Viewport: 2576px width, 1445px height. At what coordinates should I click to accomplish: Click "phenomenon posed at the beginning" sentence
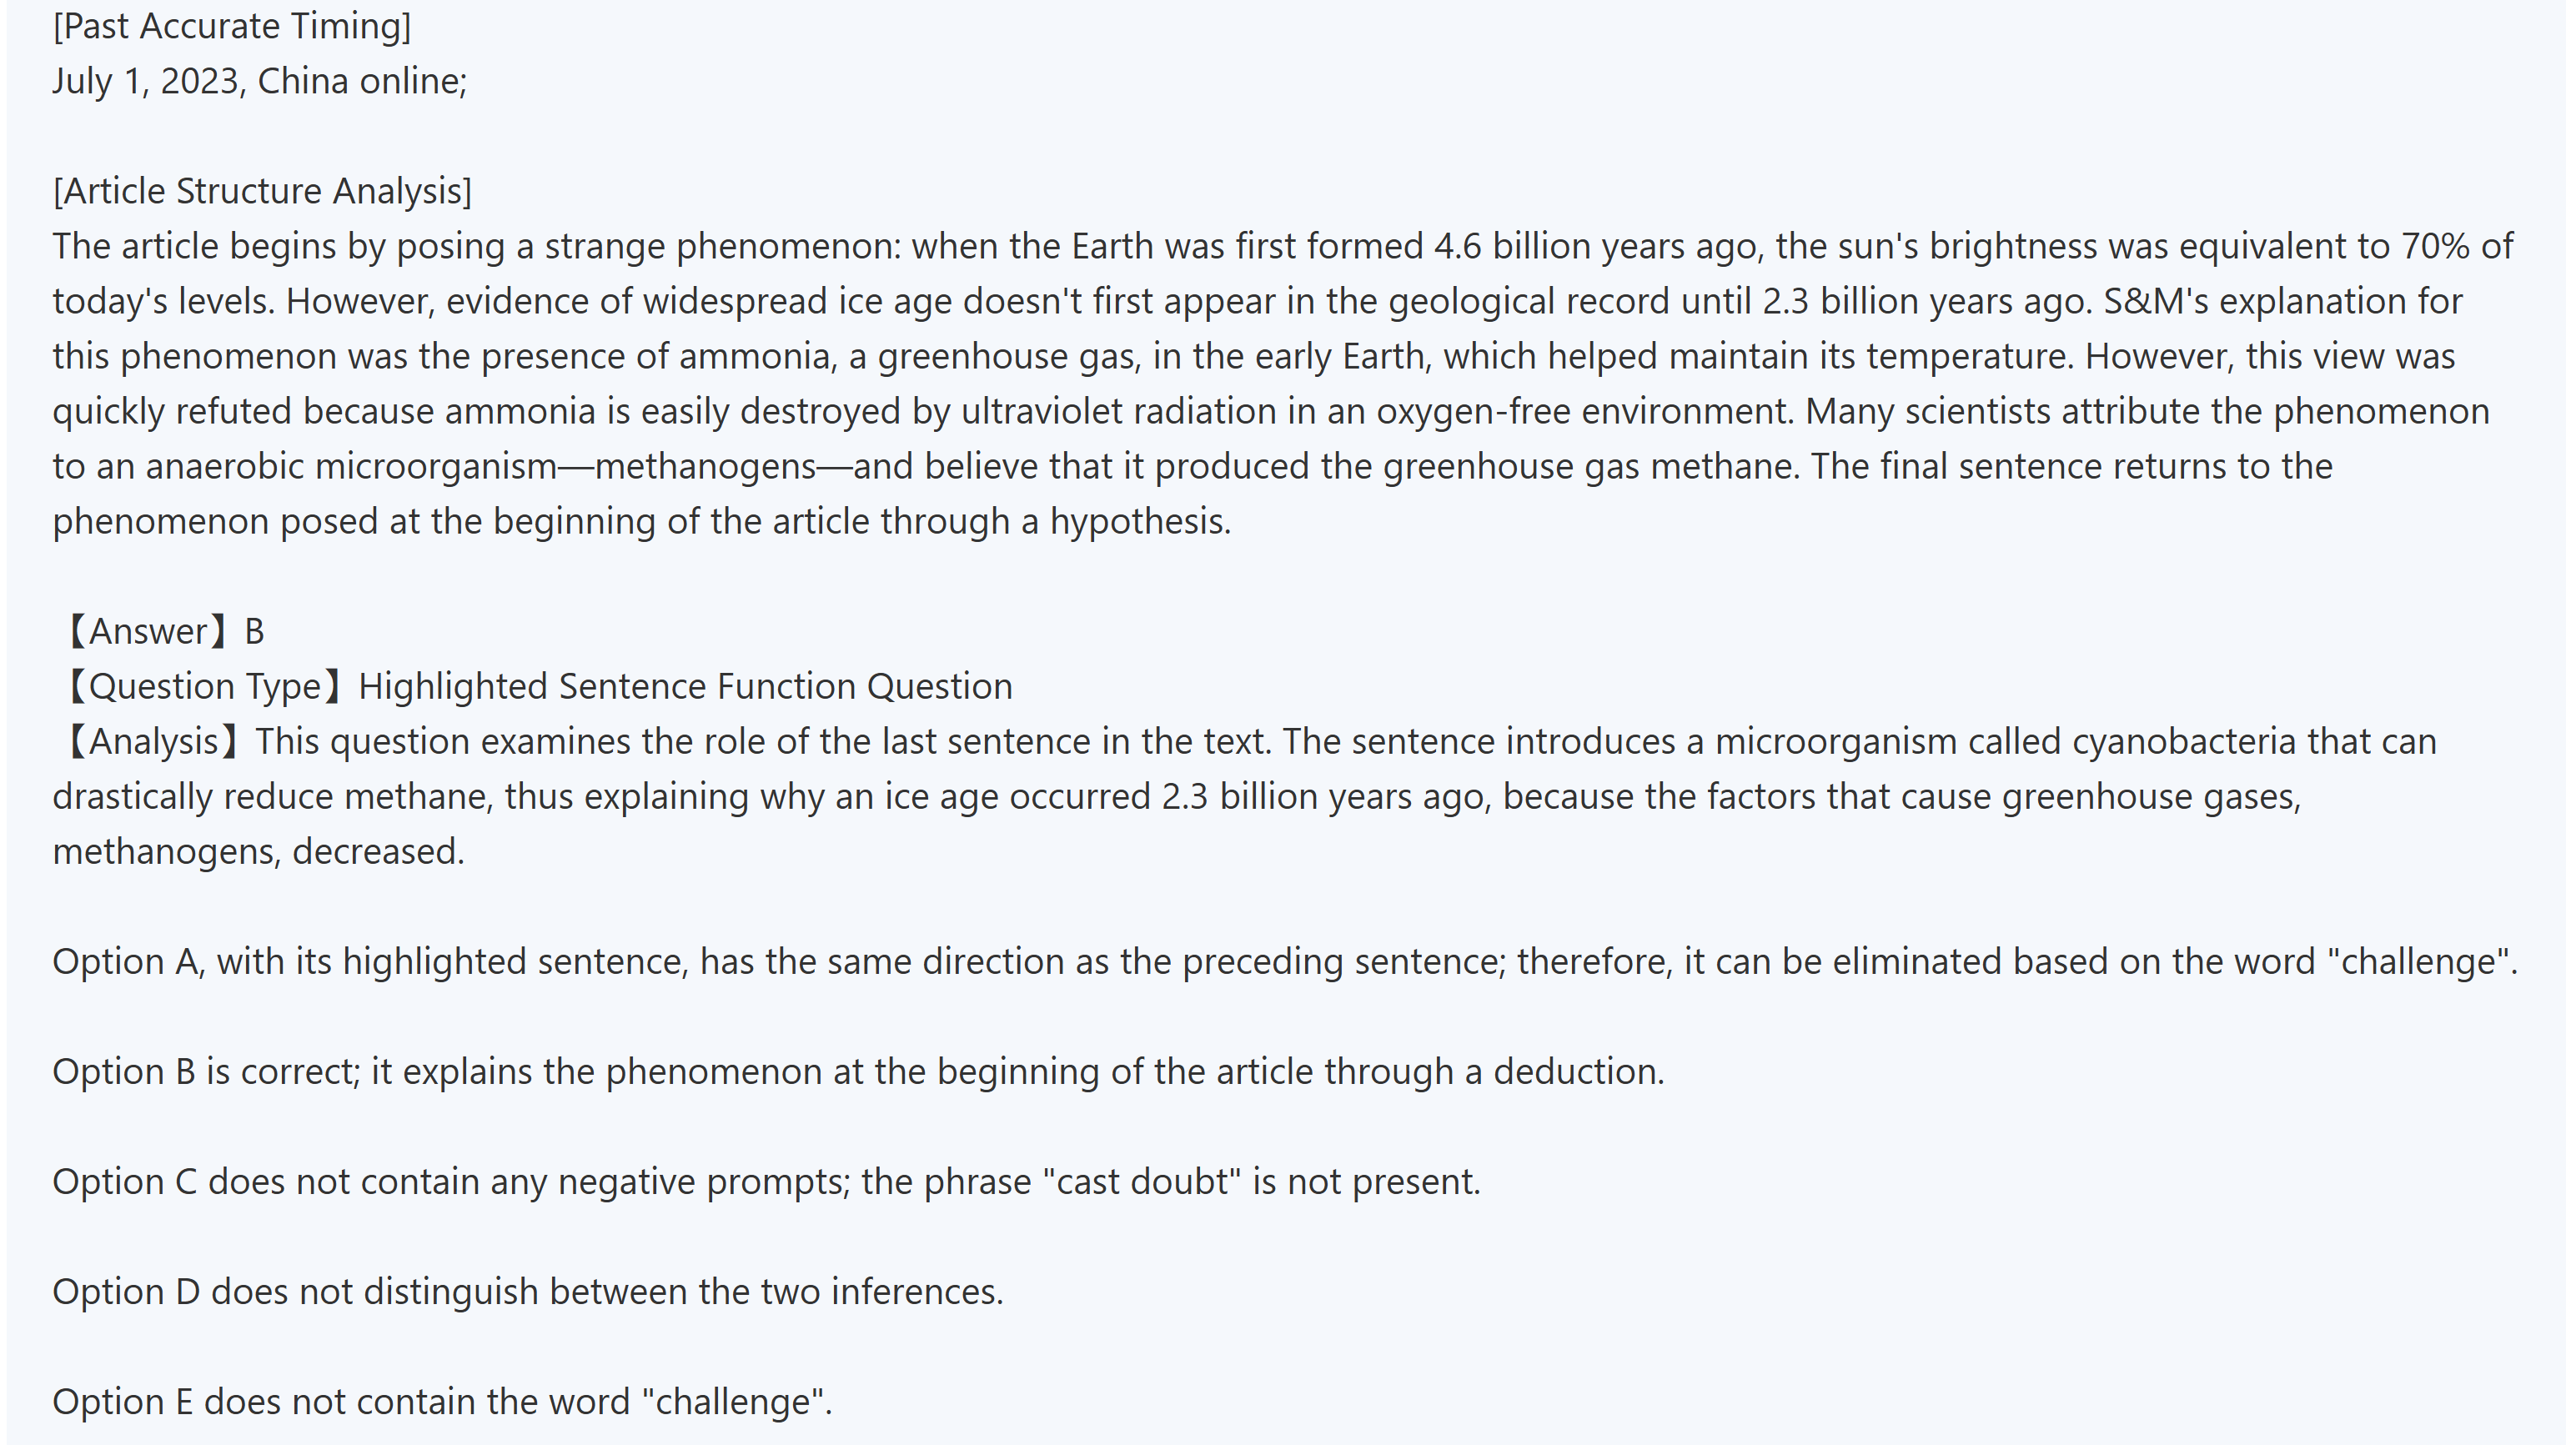pos(641,521)
